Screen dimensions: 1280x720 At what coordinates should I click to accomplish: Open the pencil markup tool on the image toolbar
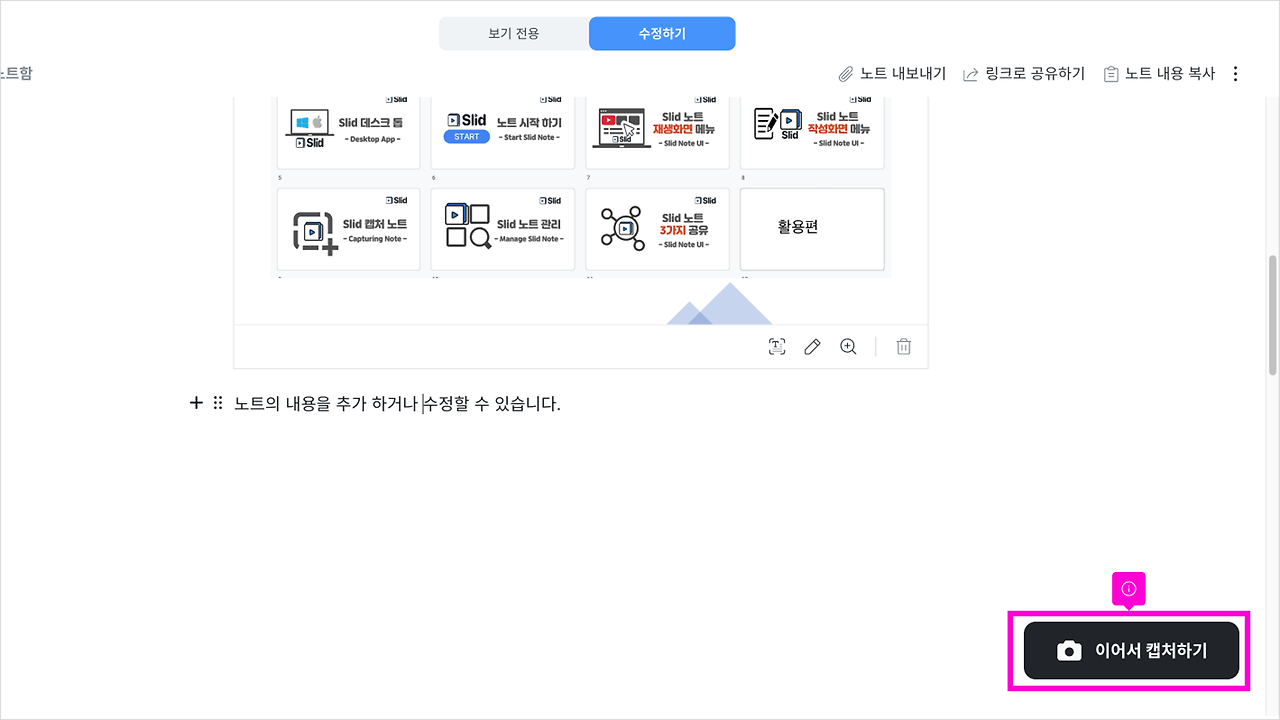point(812,346)
